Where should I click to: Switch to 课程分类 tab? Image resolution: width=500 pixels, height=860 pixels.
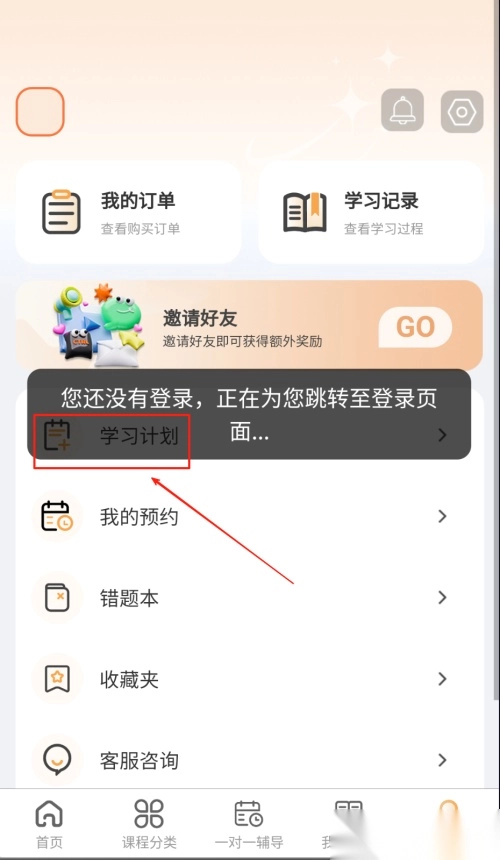[149, 824]
